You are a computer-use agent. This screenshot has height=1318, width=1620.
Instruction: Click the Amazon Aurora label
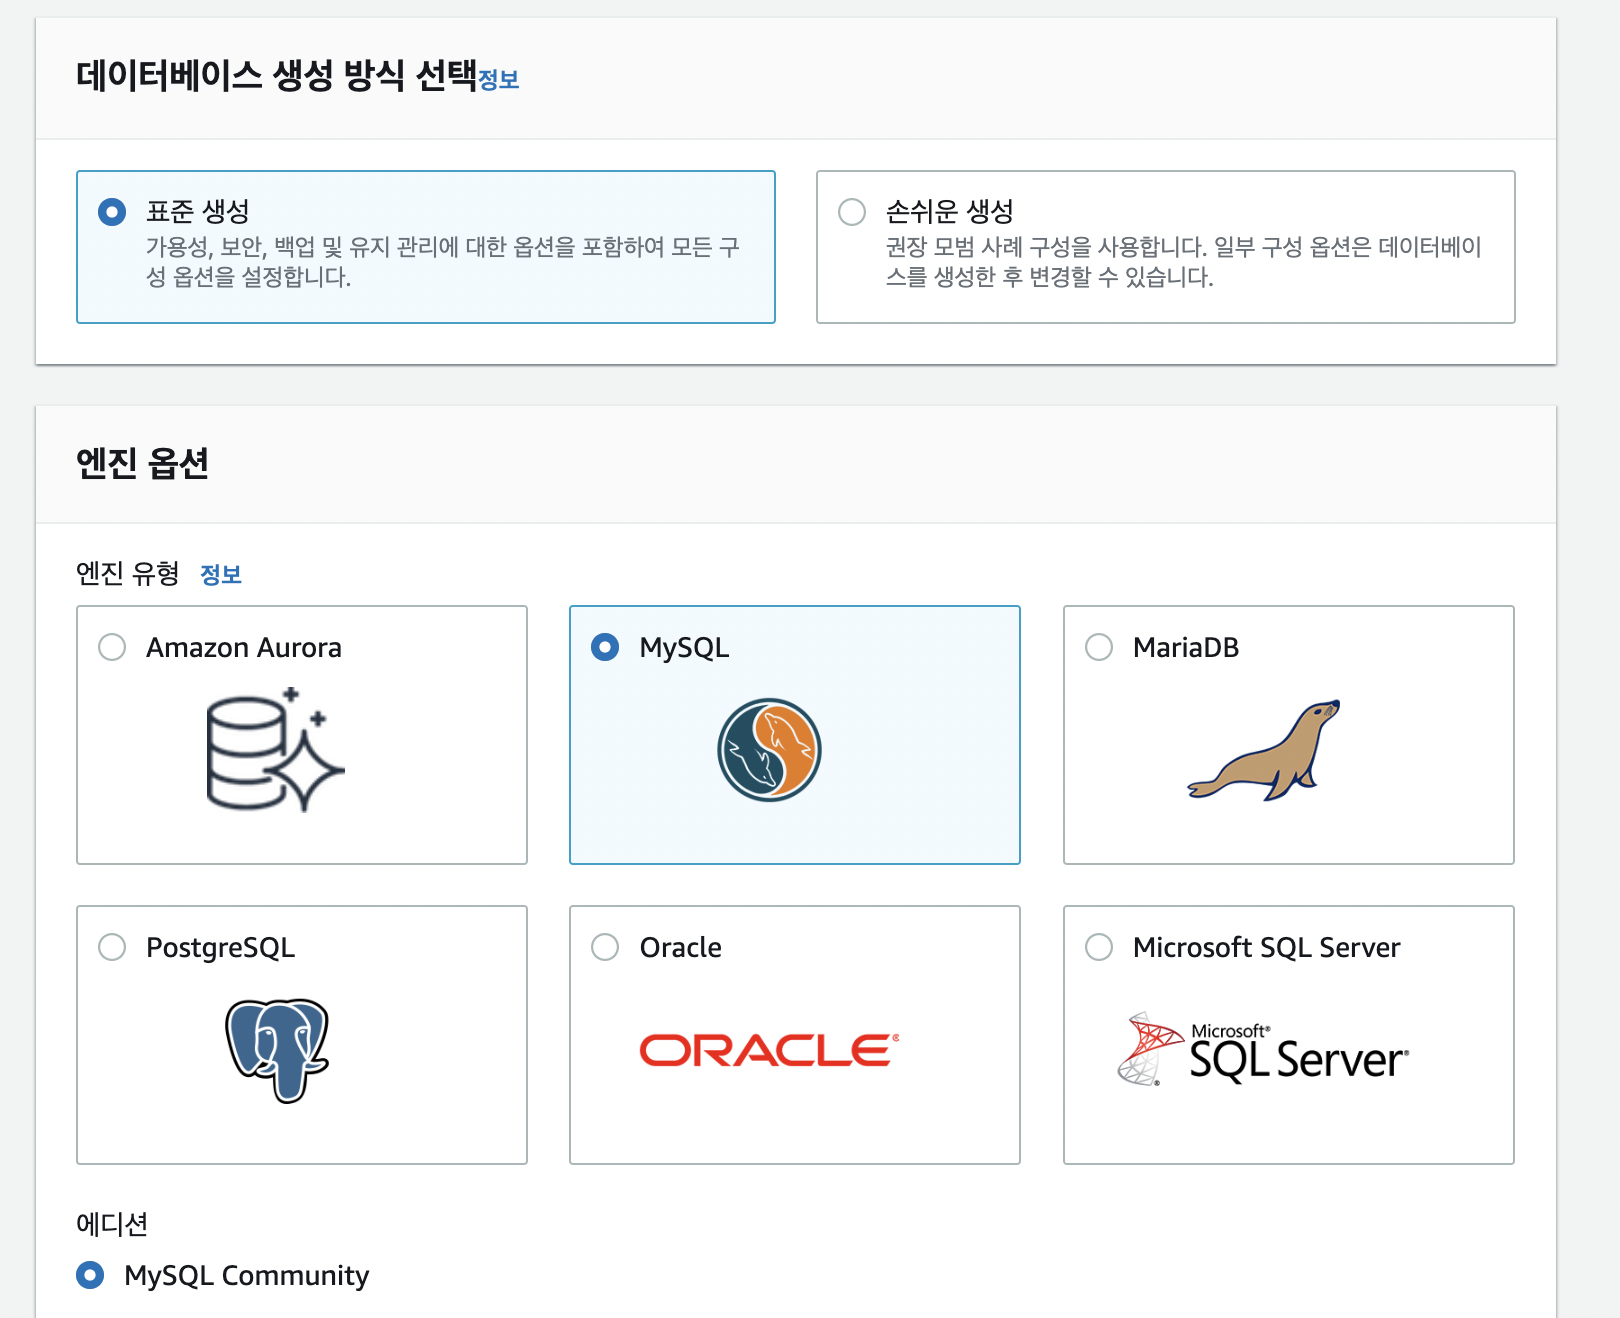244,648
